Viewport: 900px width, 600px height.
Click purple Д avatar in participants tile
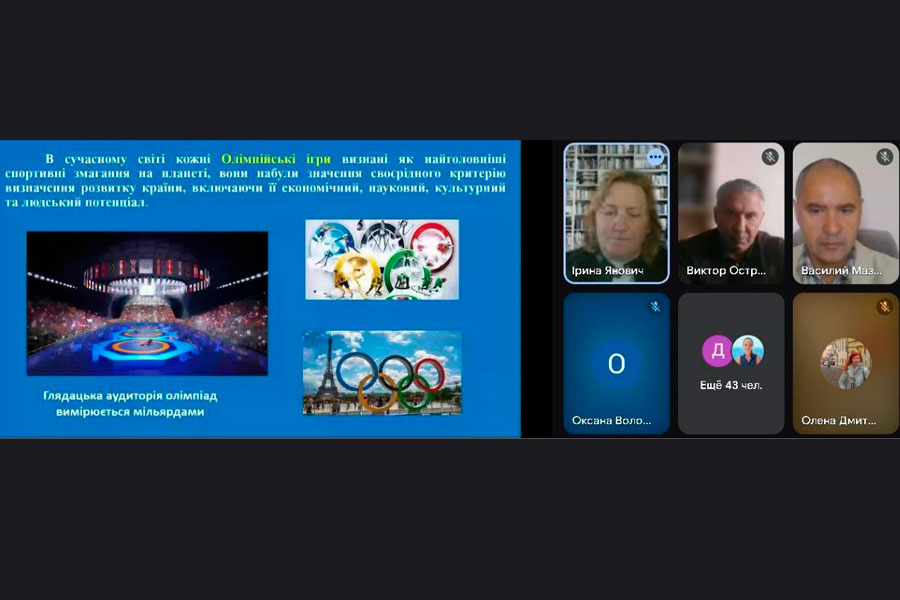[717, 350]
